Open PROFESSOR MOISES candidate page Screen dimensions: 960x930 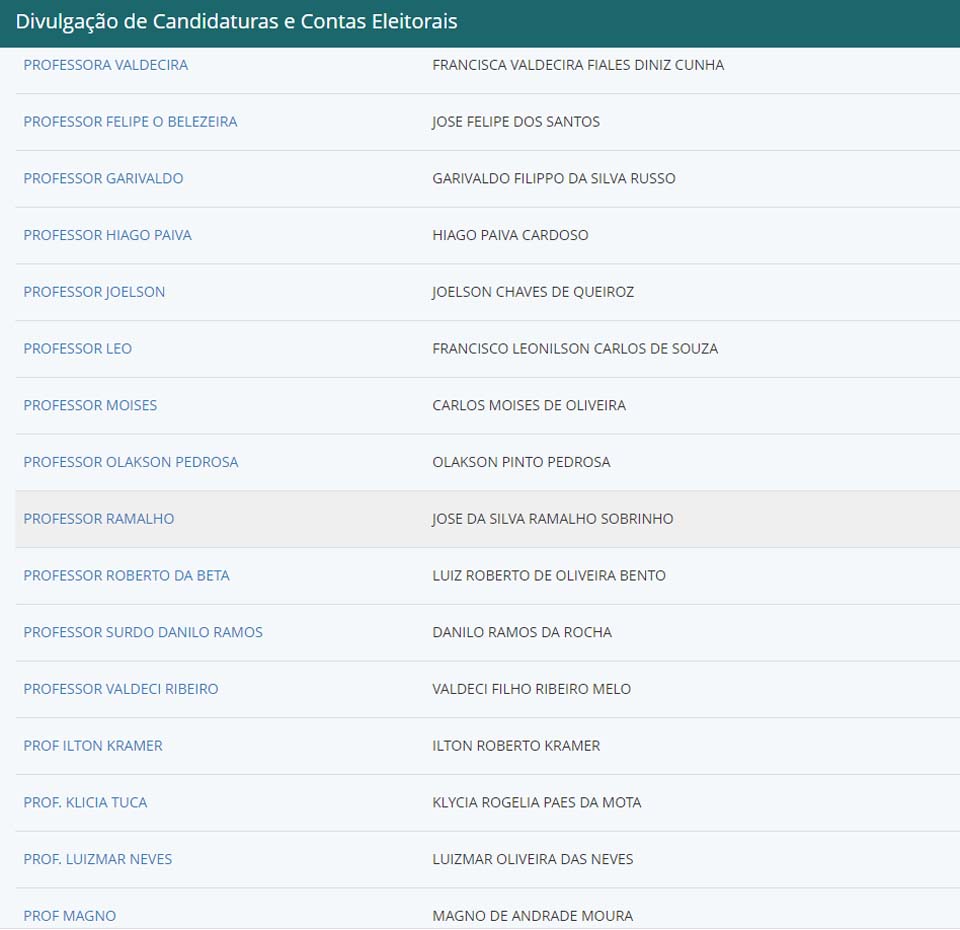coord(90,405)
